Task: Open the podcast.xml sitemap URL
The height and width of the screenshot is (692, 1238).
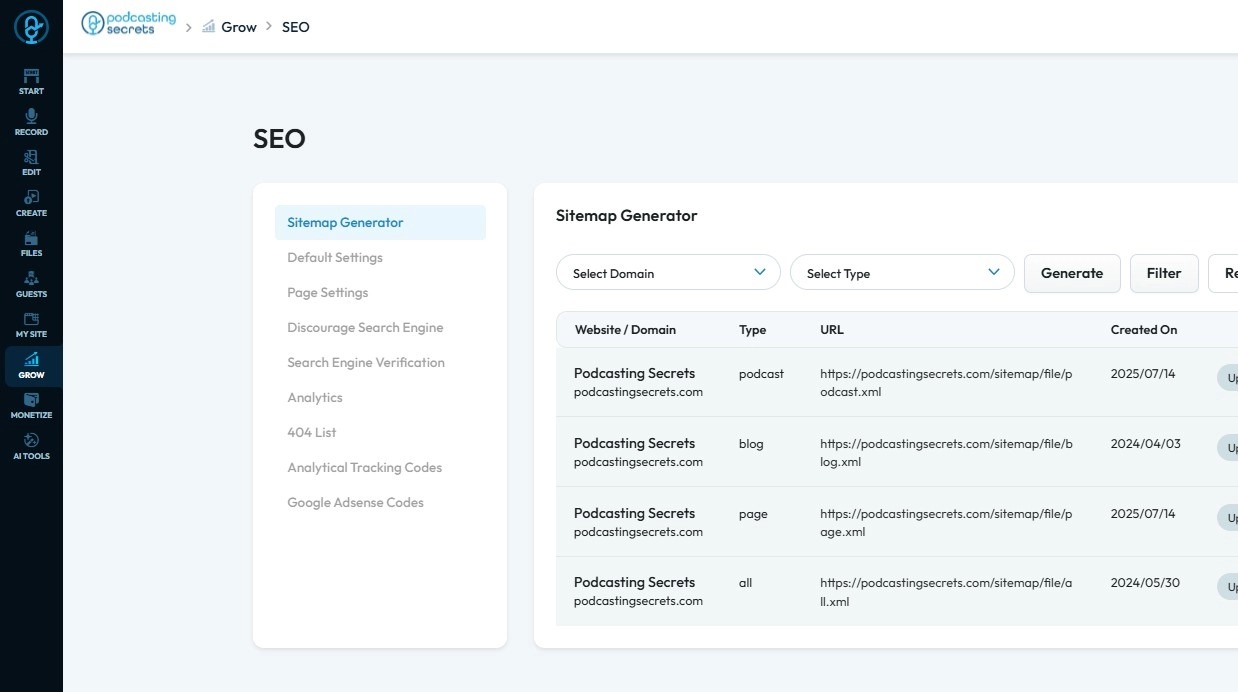Action: (x=945, y=383)
